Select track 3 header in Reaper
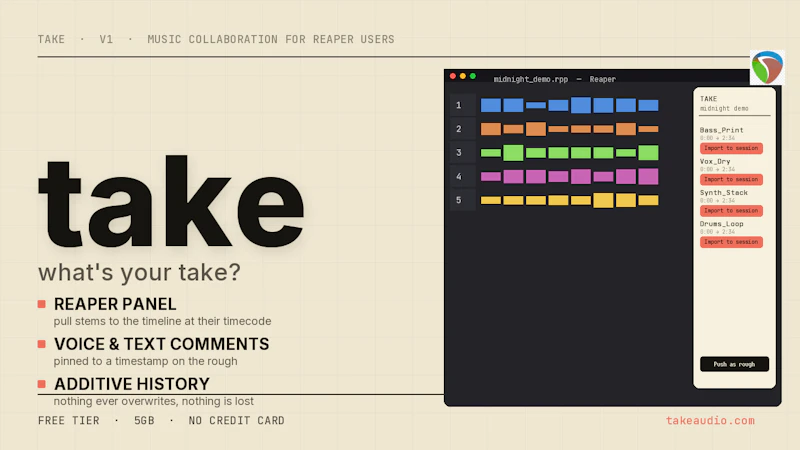Image resolution: width=800 pixels, height=450 pixels. (x=462, y=153)
